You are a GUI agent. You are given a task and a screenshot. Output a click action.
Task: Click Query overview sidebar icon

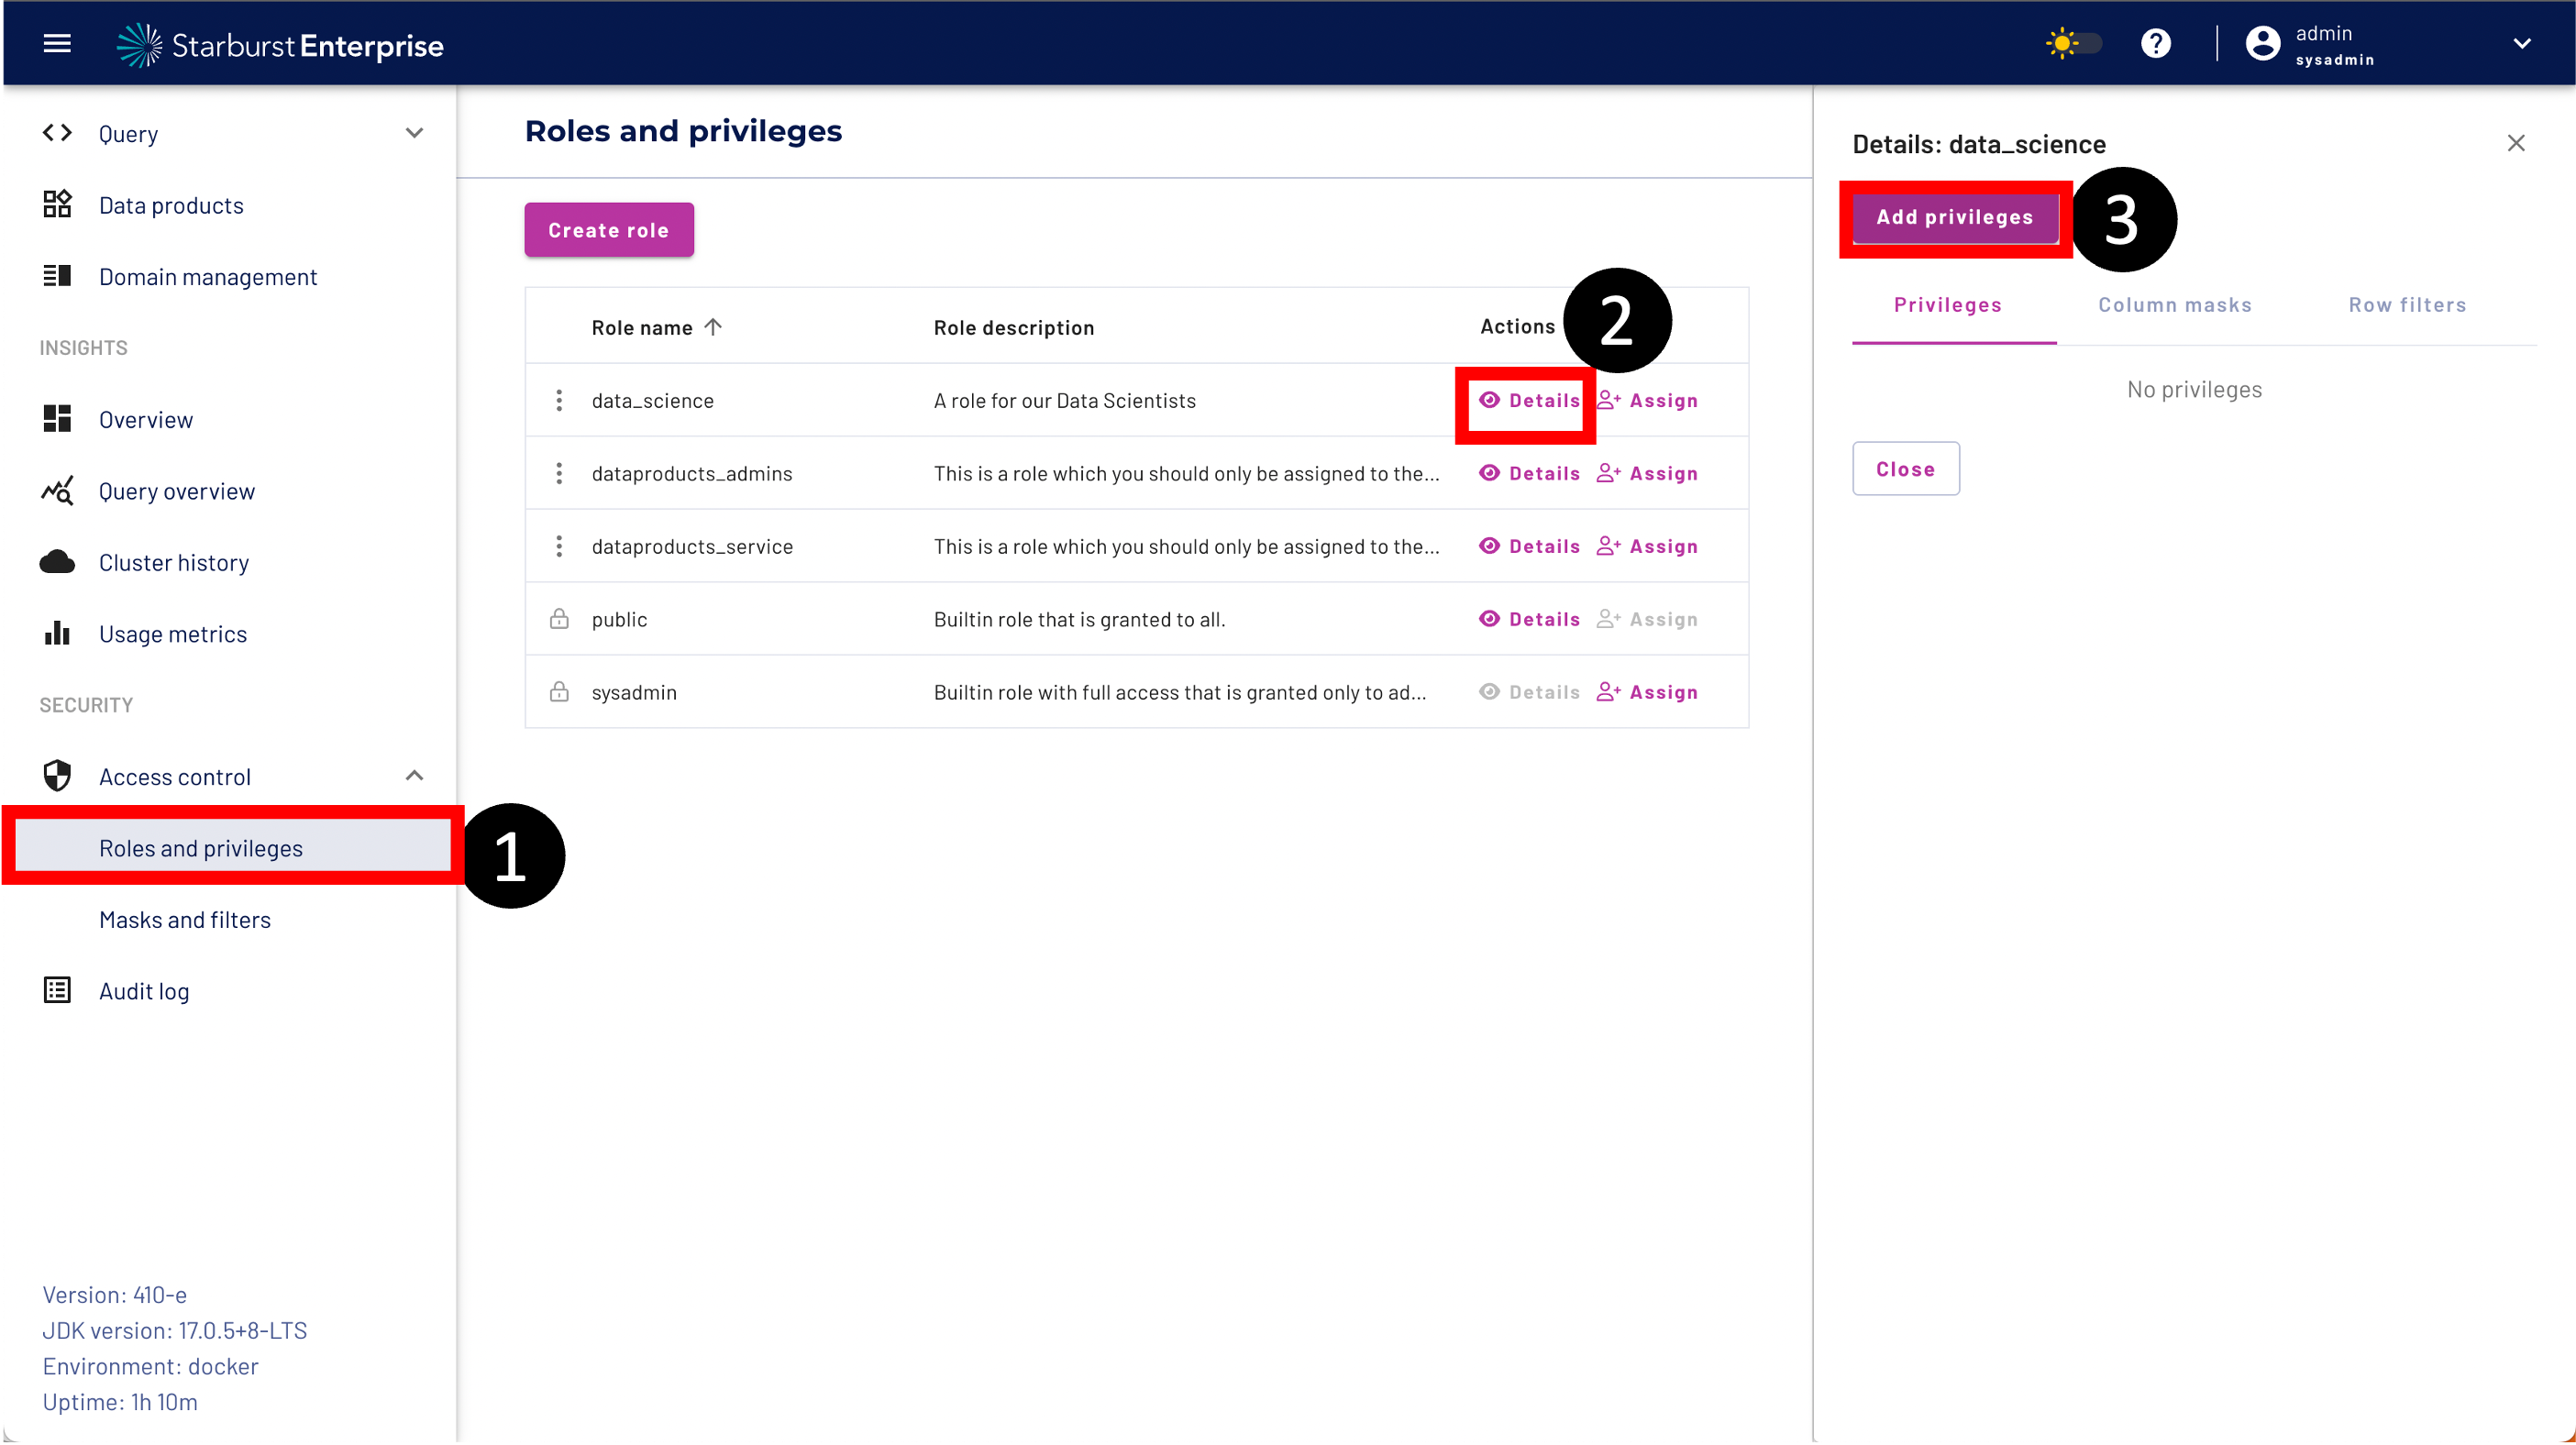click(57, 491)
